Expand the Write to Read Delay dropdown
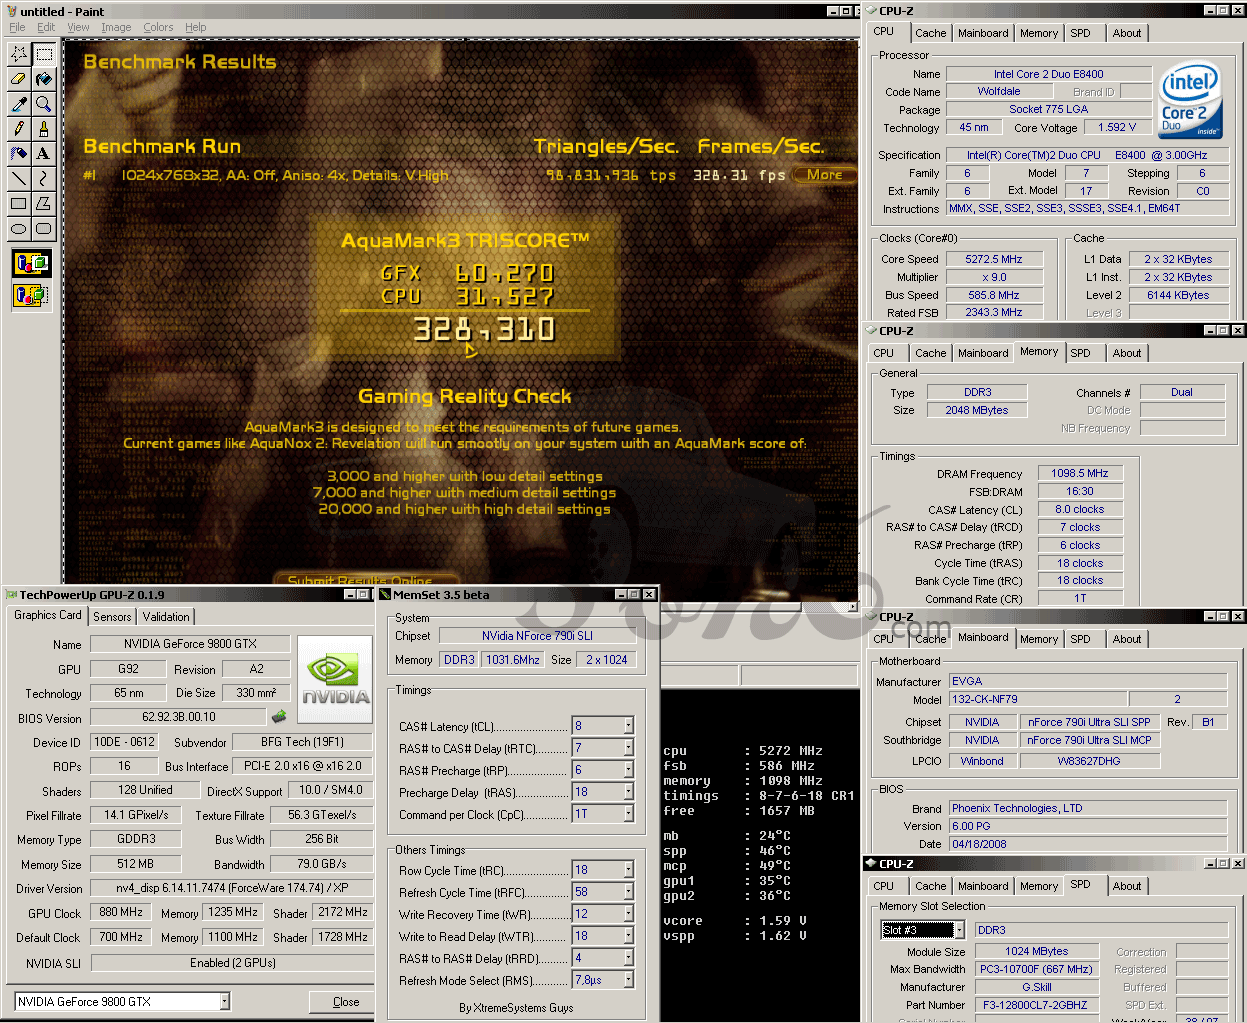The height and width of the screenshot is (1023, 1247). click(x=628, y=936)
